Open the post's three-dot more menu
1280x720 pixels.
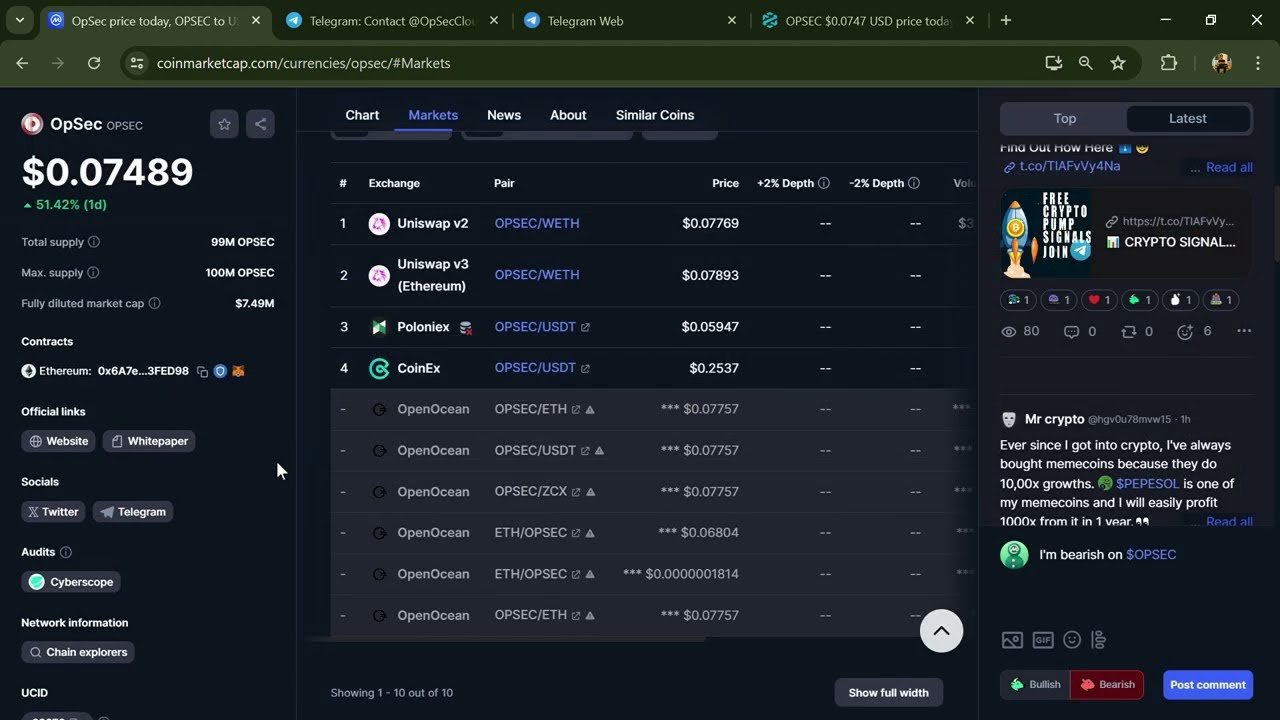1244,331
